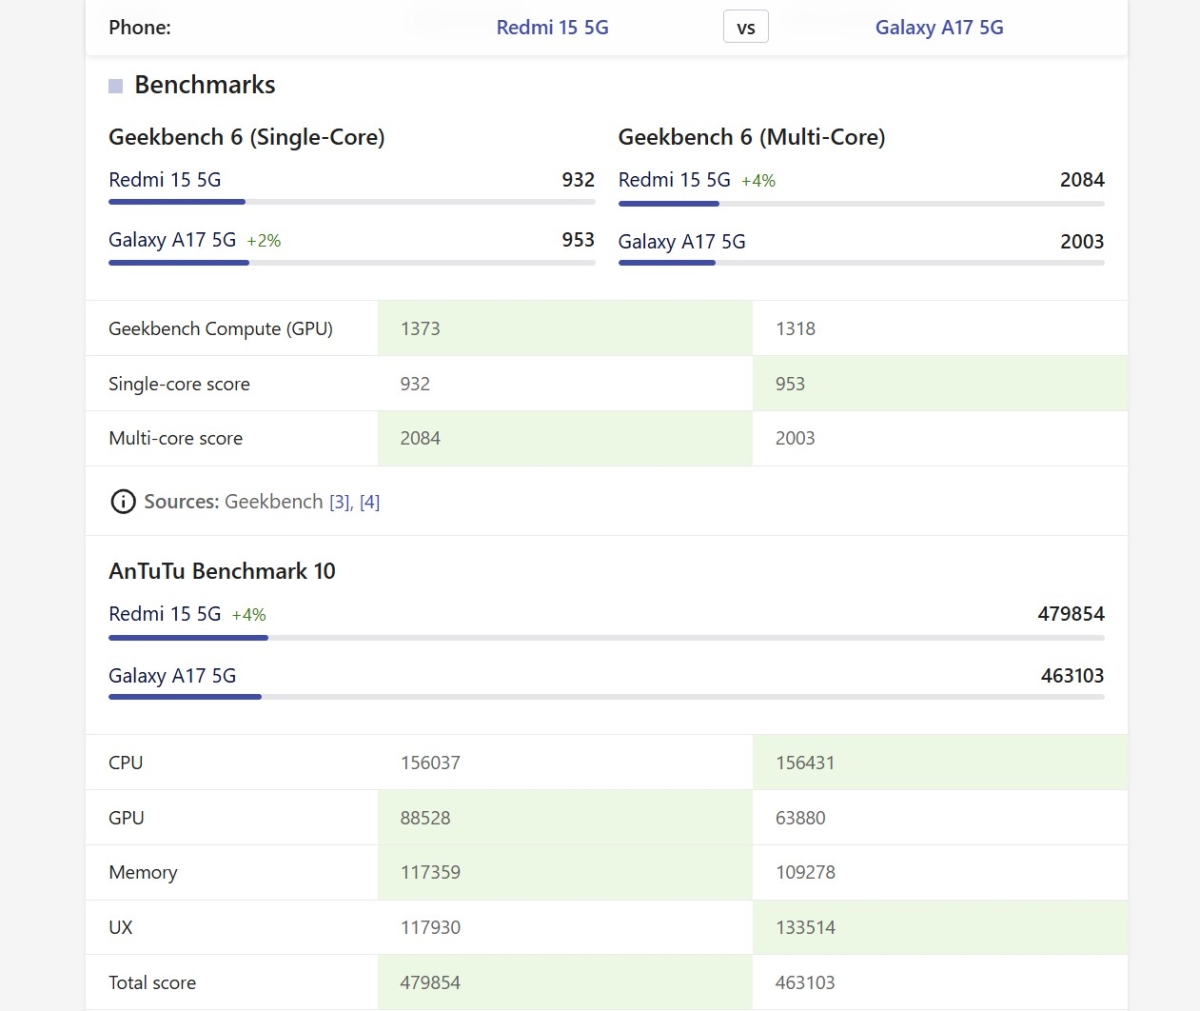Click Galaxy A17 5G single-core progress bar
Image resolution: width=1200 pixels, height=1011 pixels.
pos(351,263)
